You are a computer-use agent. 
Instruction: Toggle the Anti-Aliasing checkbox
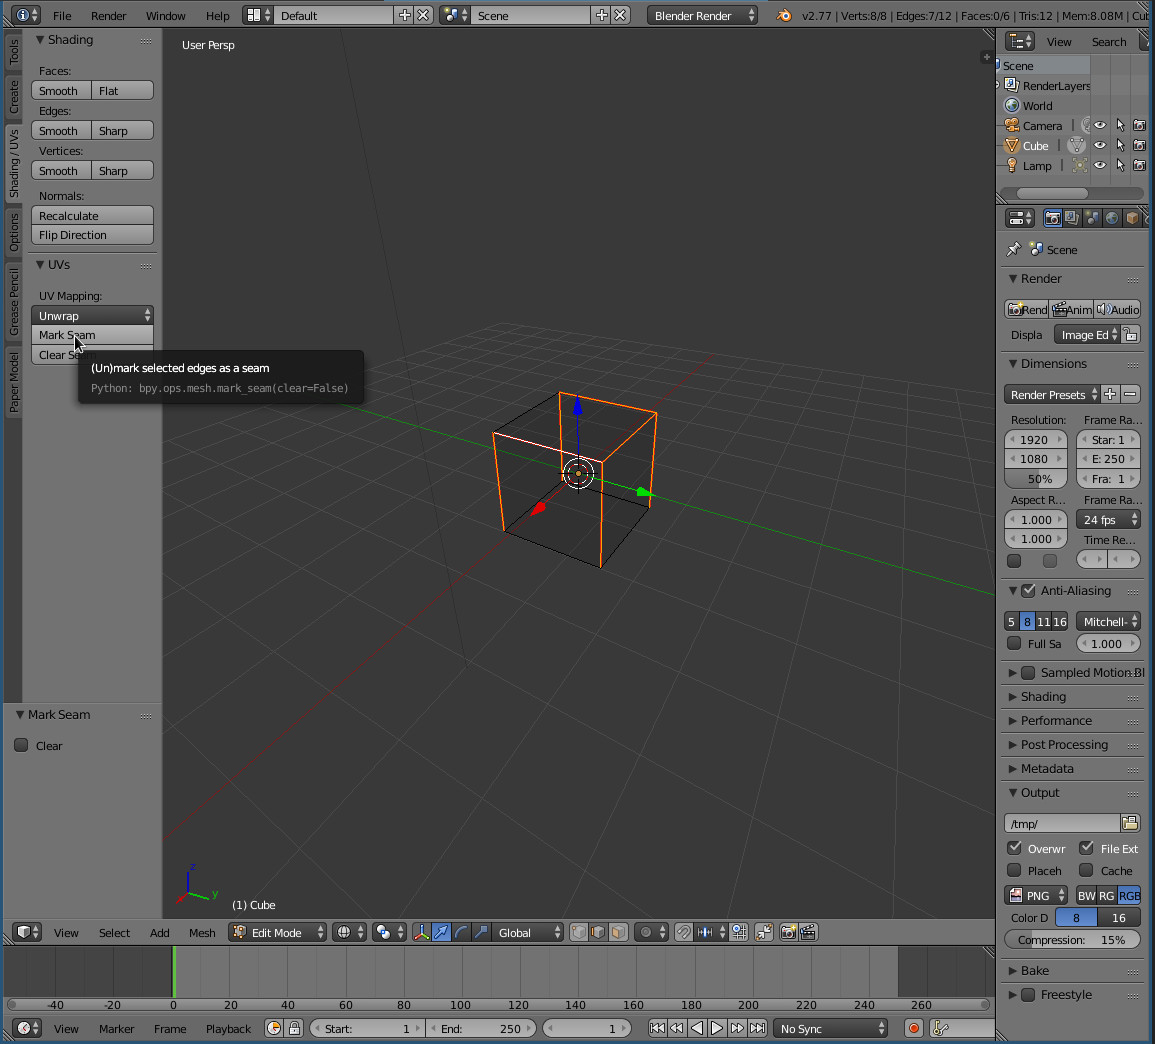click(1029, 590)
